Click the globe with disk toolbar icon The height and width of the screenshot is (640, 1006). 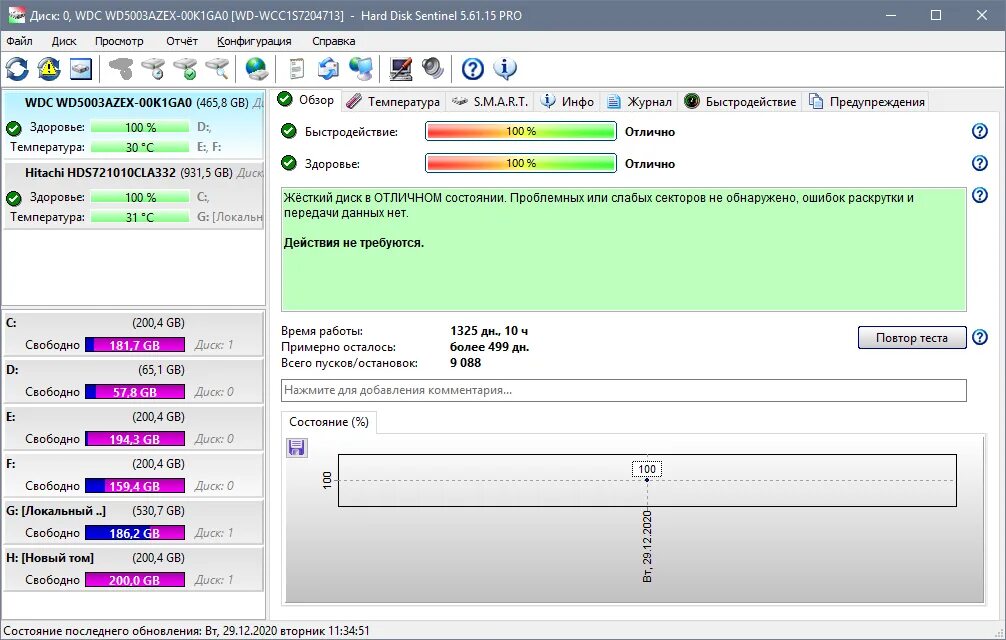point(257,69)
